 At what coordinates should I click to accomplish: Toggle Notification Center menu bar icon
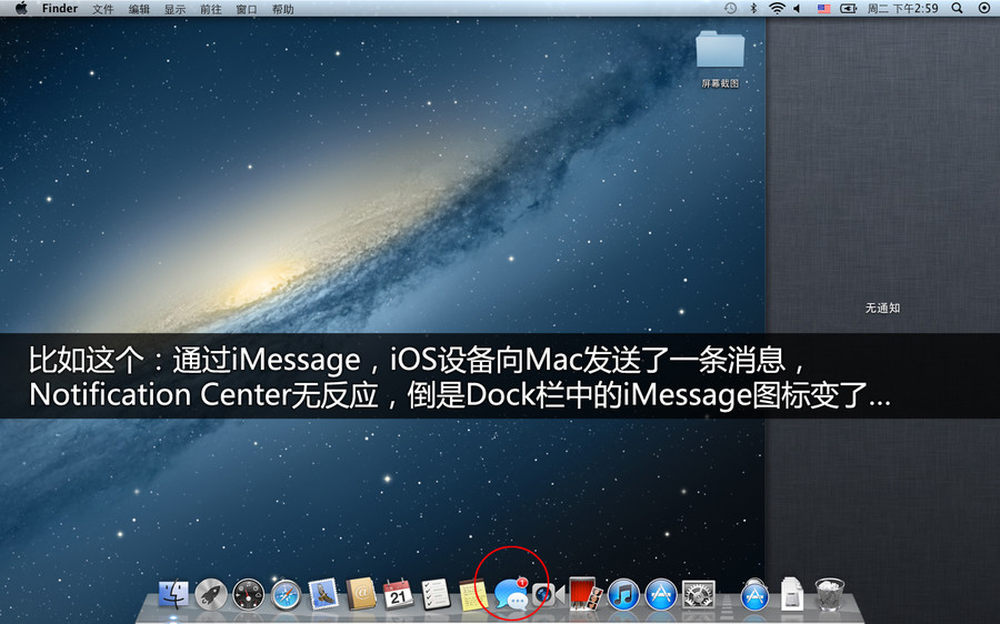[984, 8]
